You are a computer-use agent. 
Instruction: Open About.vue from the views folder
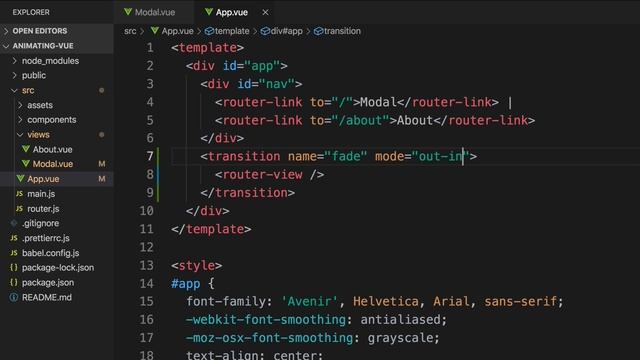point(53,149)
